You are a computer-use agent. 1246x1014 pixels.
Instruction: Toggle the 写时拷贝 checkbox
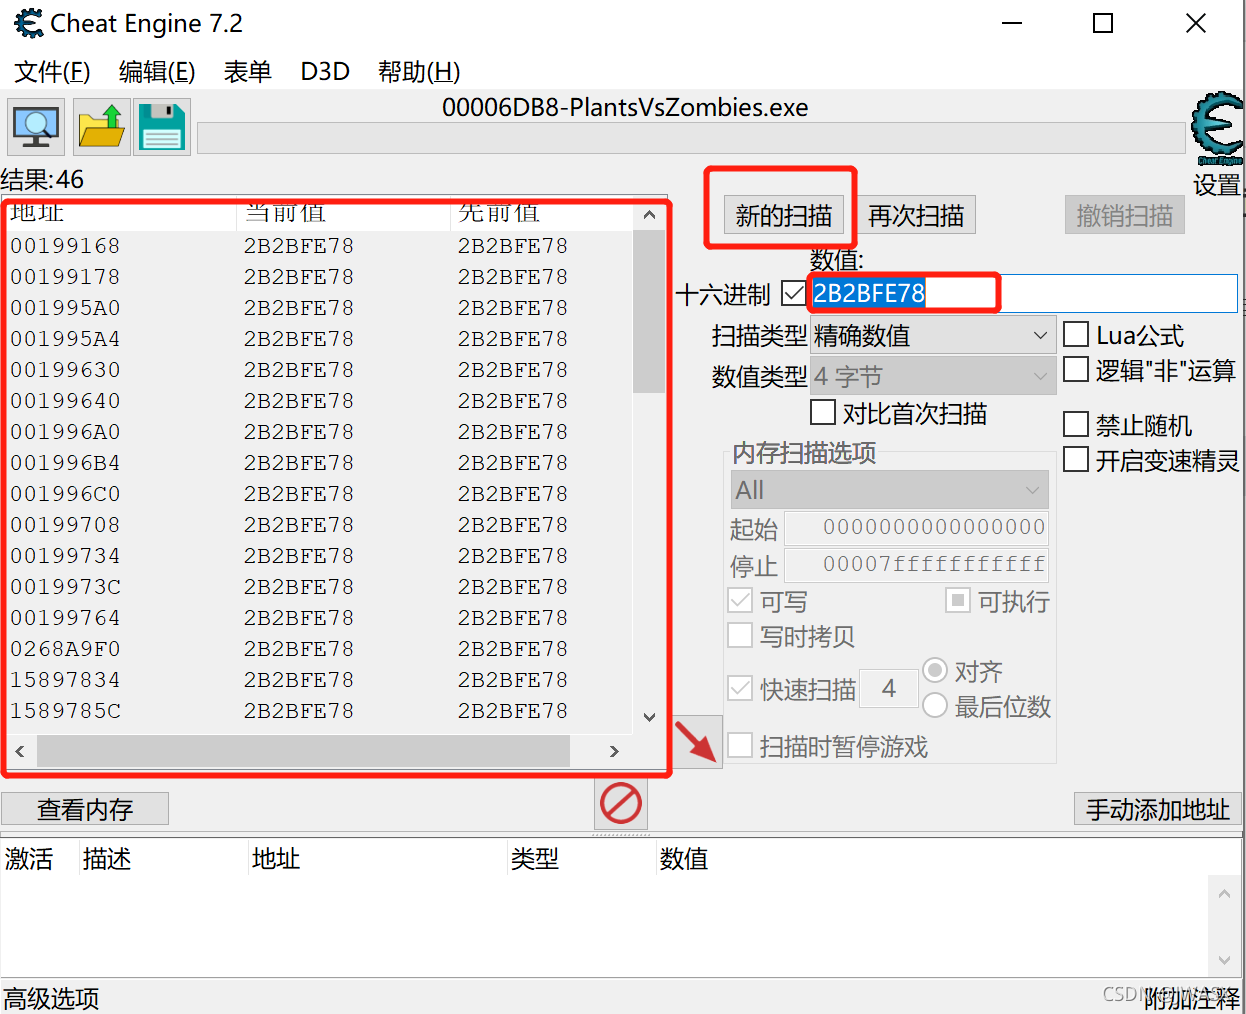pos(740,635)
